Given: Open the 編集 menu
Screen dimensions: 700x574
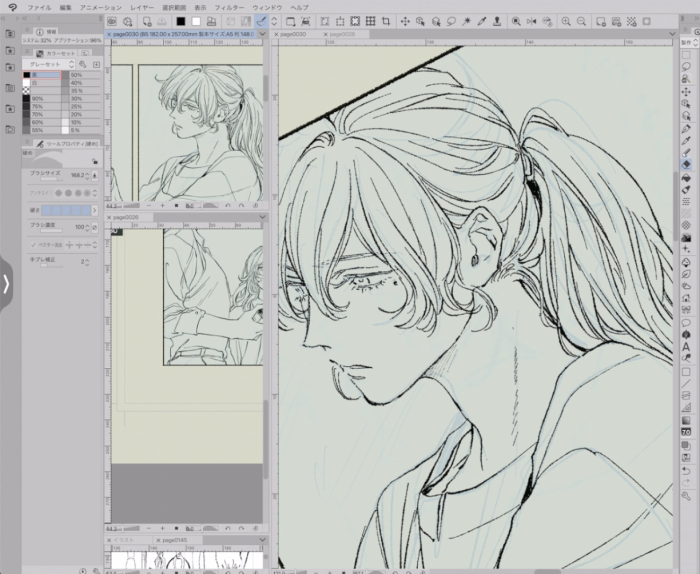Looking at the screenshot, I should click(x=65, y=8).
